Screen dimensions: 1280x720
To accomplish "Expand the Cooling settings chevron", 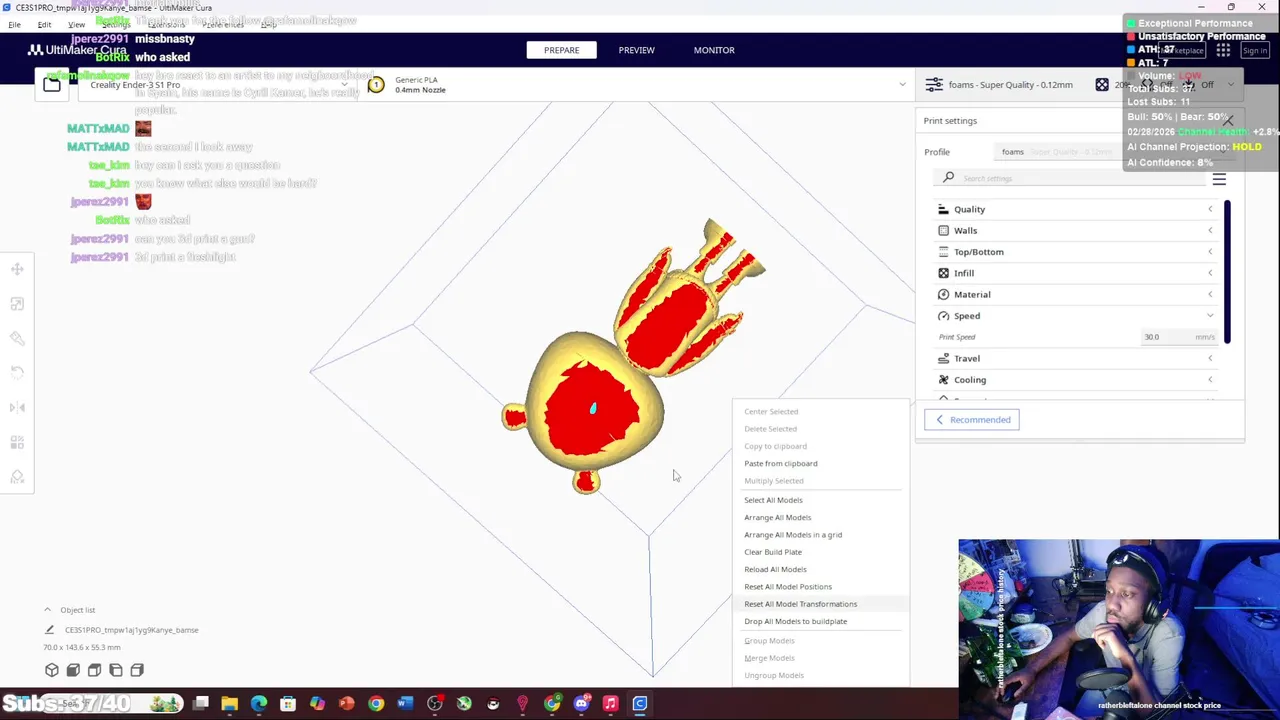I will pos(1210,380).
